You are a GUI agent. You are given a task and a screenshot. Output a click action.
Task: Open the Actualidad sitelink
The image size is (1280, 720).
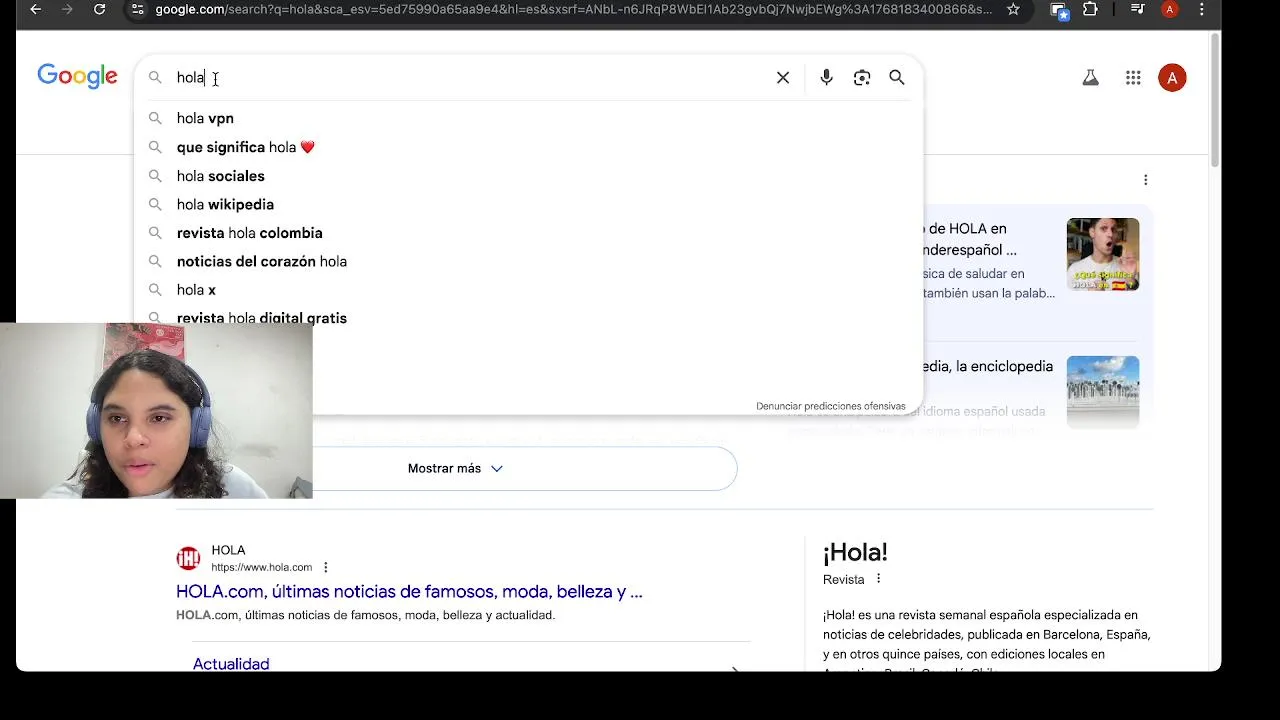231,664
